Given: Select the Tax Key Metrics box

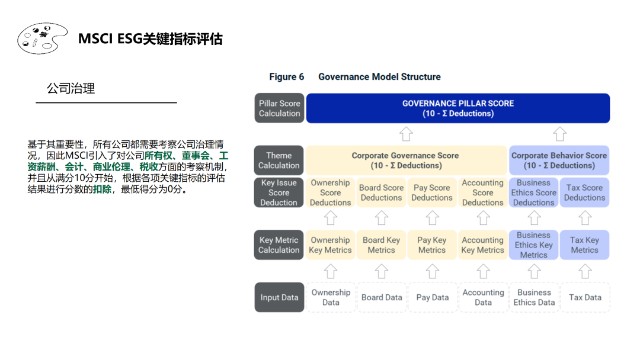Looking at the screenshot, I should tap(584, 245).
